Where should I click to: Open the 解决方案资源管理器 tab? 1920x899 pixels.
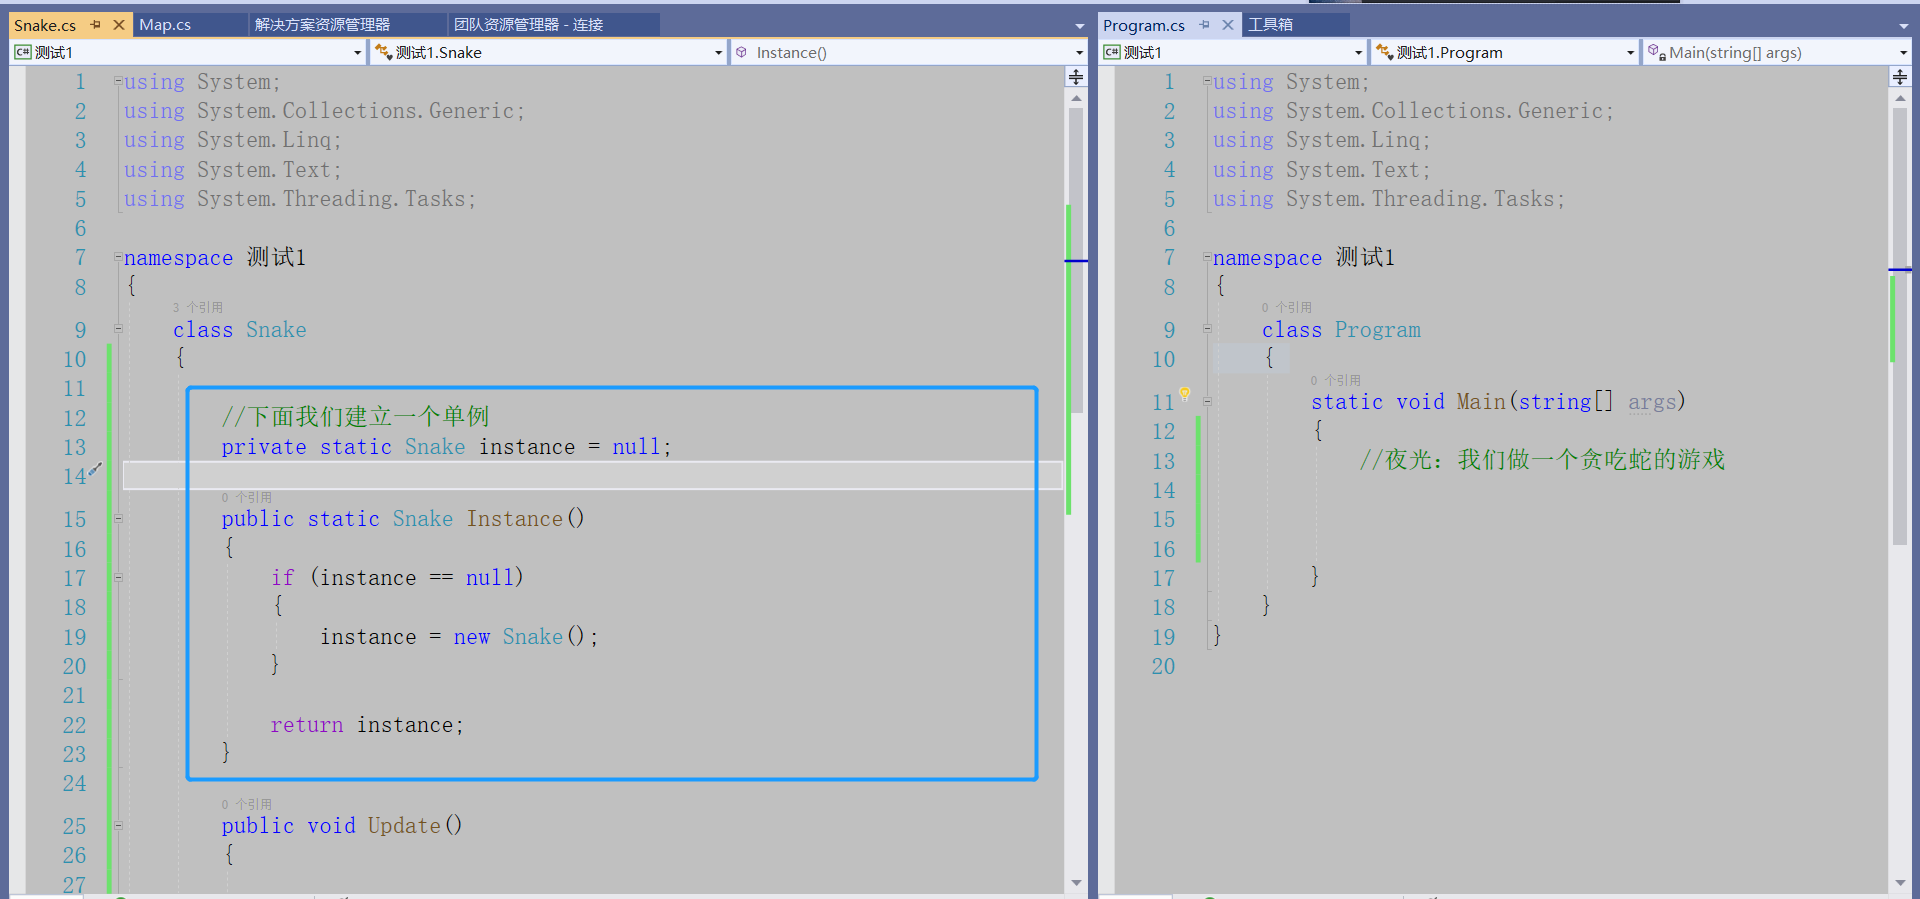(x=322, y=25)
